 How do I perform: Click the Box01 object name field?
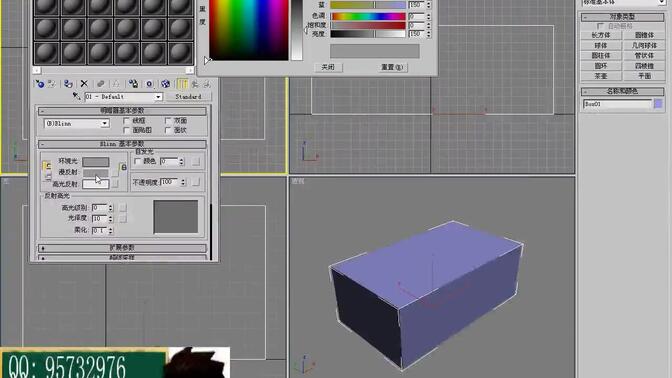(617, 104)
